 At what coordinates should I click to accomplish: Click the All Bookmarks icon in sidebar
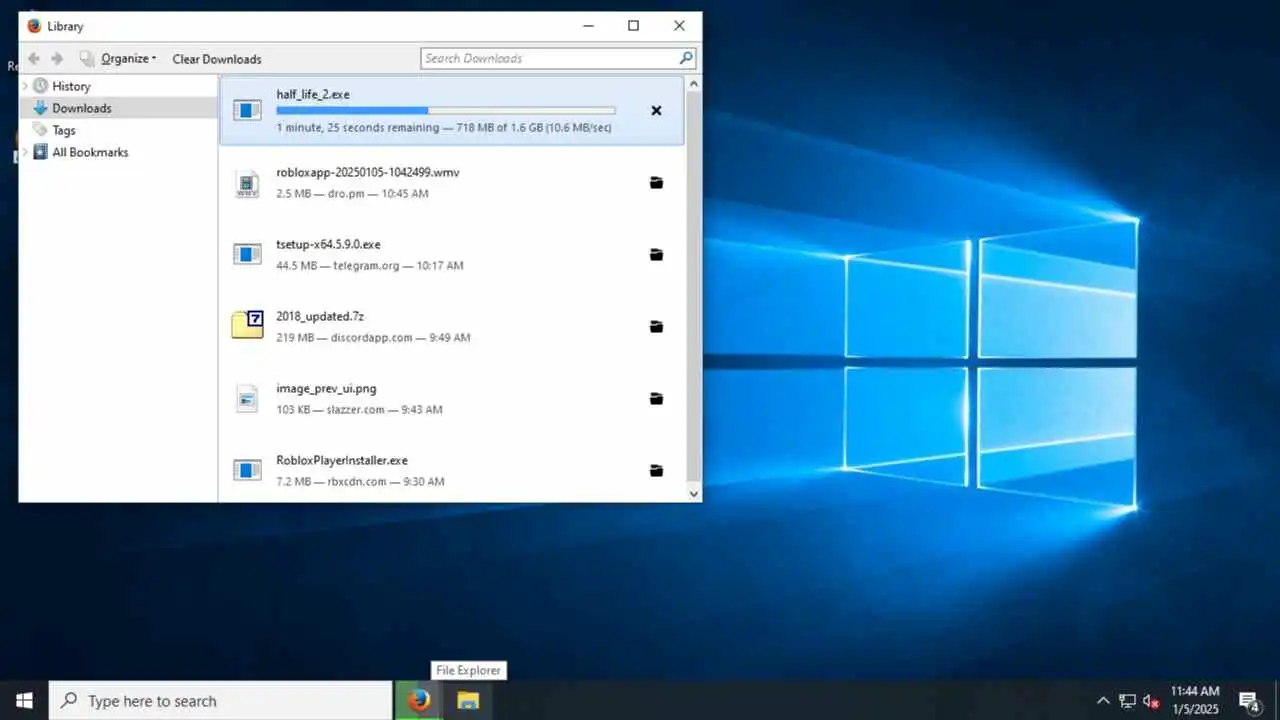(41, 152)
